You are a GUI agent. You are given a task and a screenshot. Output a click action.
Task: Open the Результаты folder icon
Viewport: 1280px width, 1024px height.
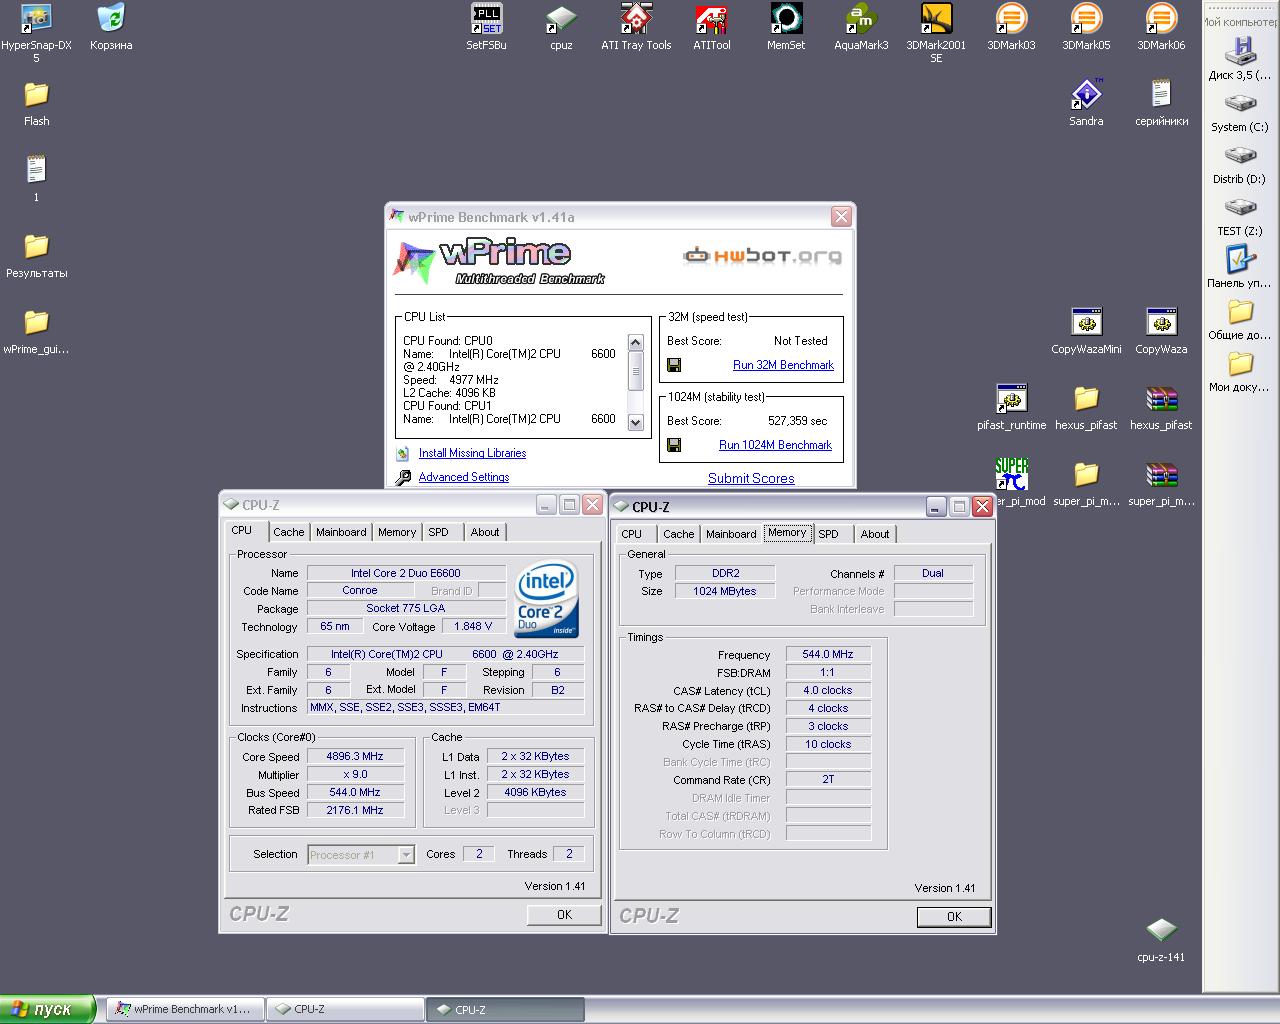(36, 246)
